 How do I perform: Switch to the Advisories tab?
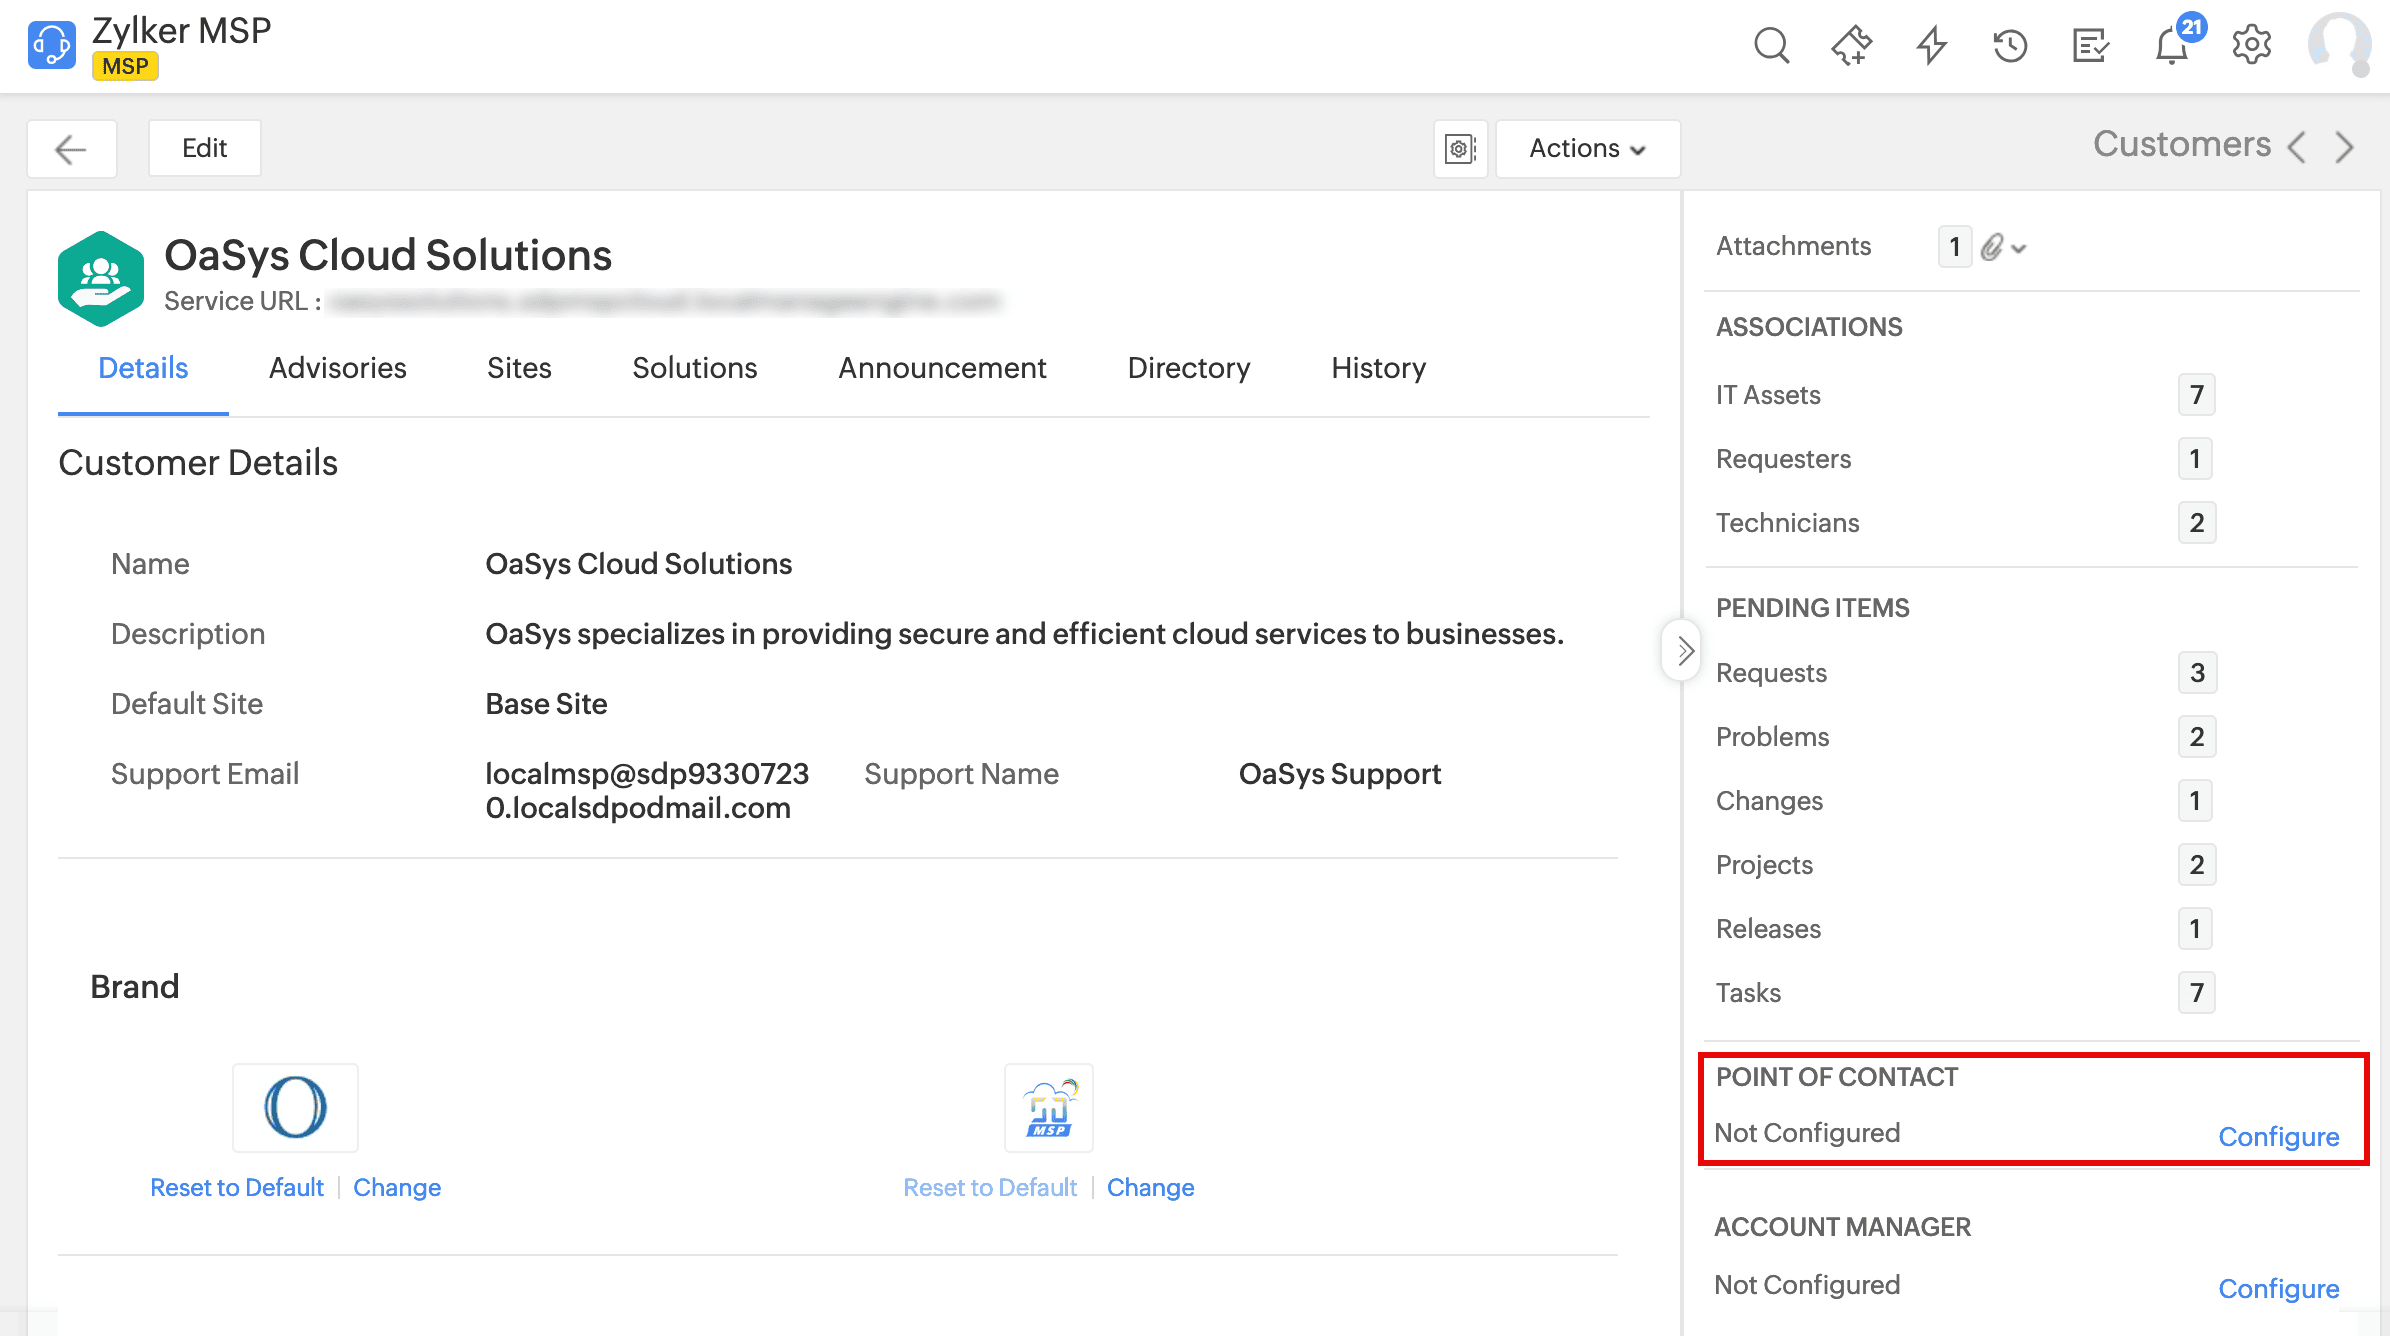tap(337, 368)
